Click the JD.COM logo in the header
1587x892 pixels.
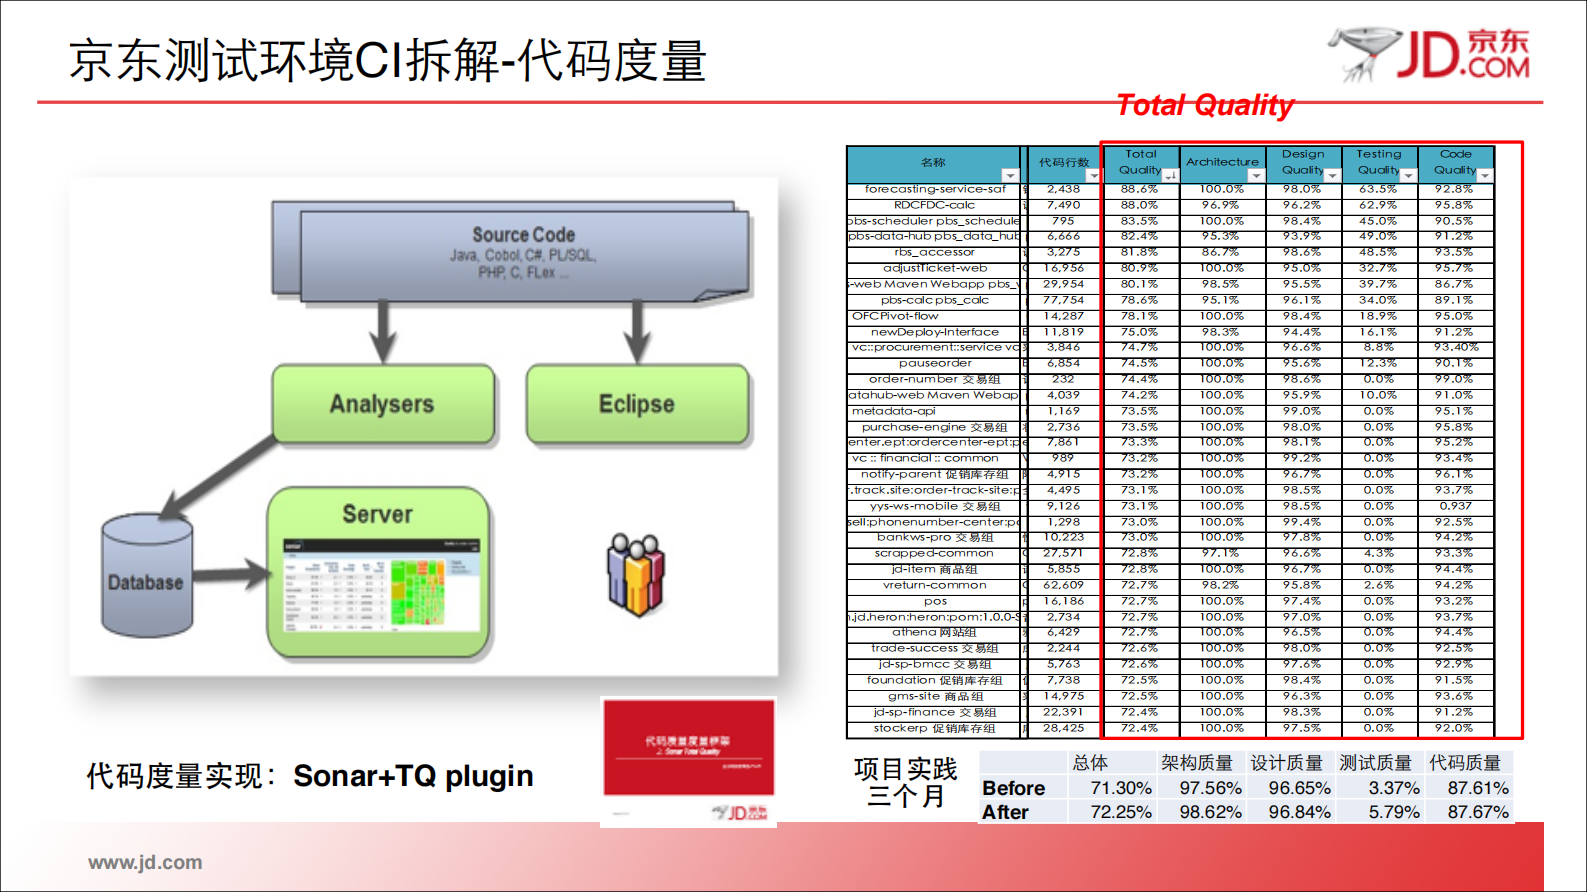click(1430, 53)
